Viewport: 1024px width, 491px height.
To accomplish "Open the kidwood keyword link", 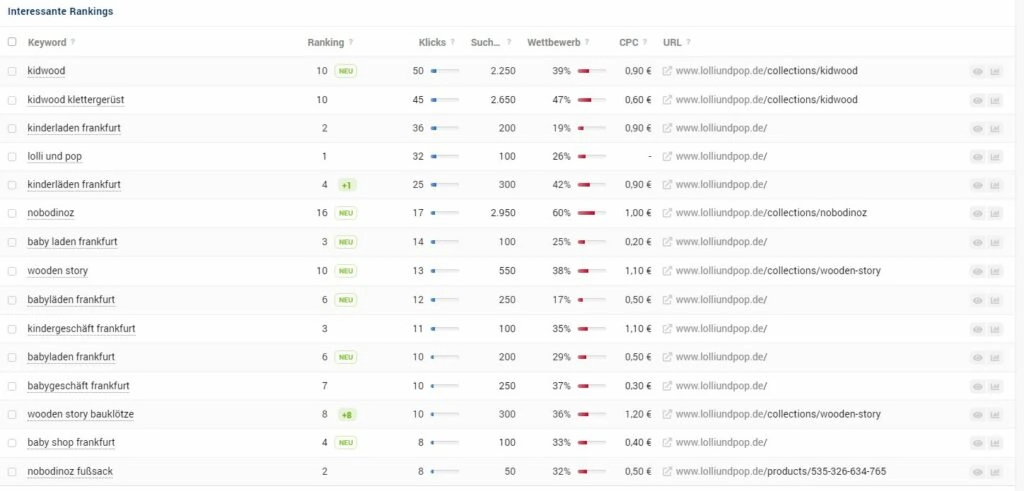I will 46,71.
